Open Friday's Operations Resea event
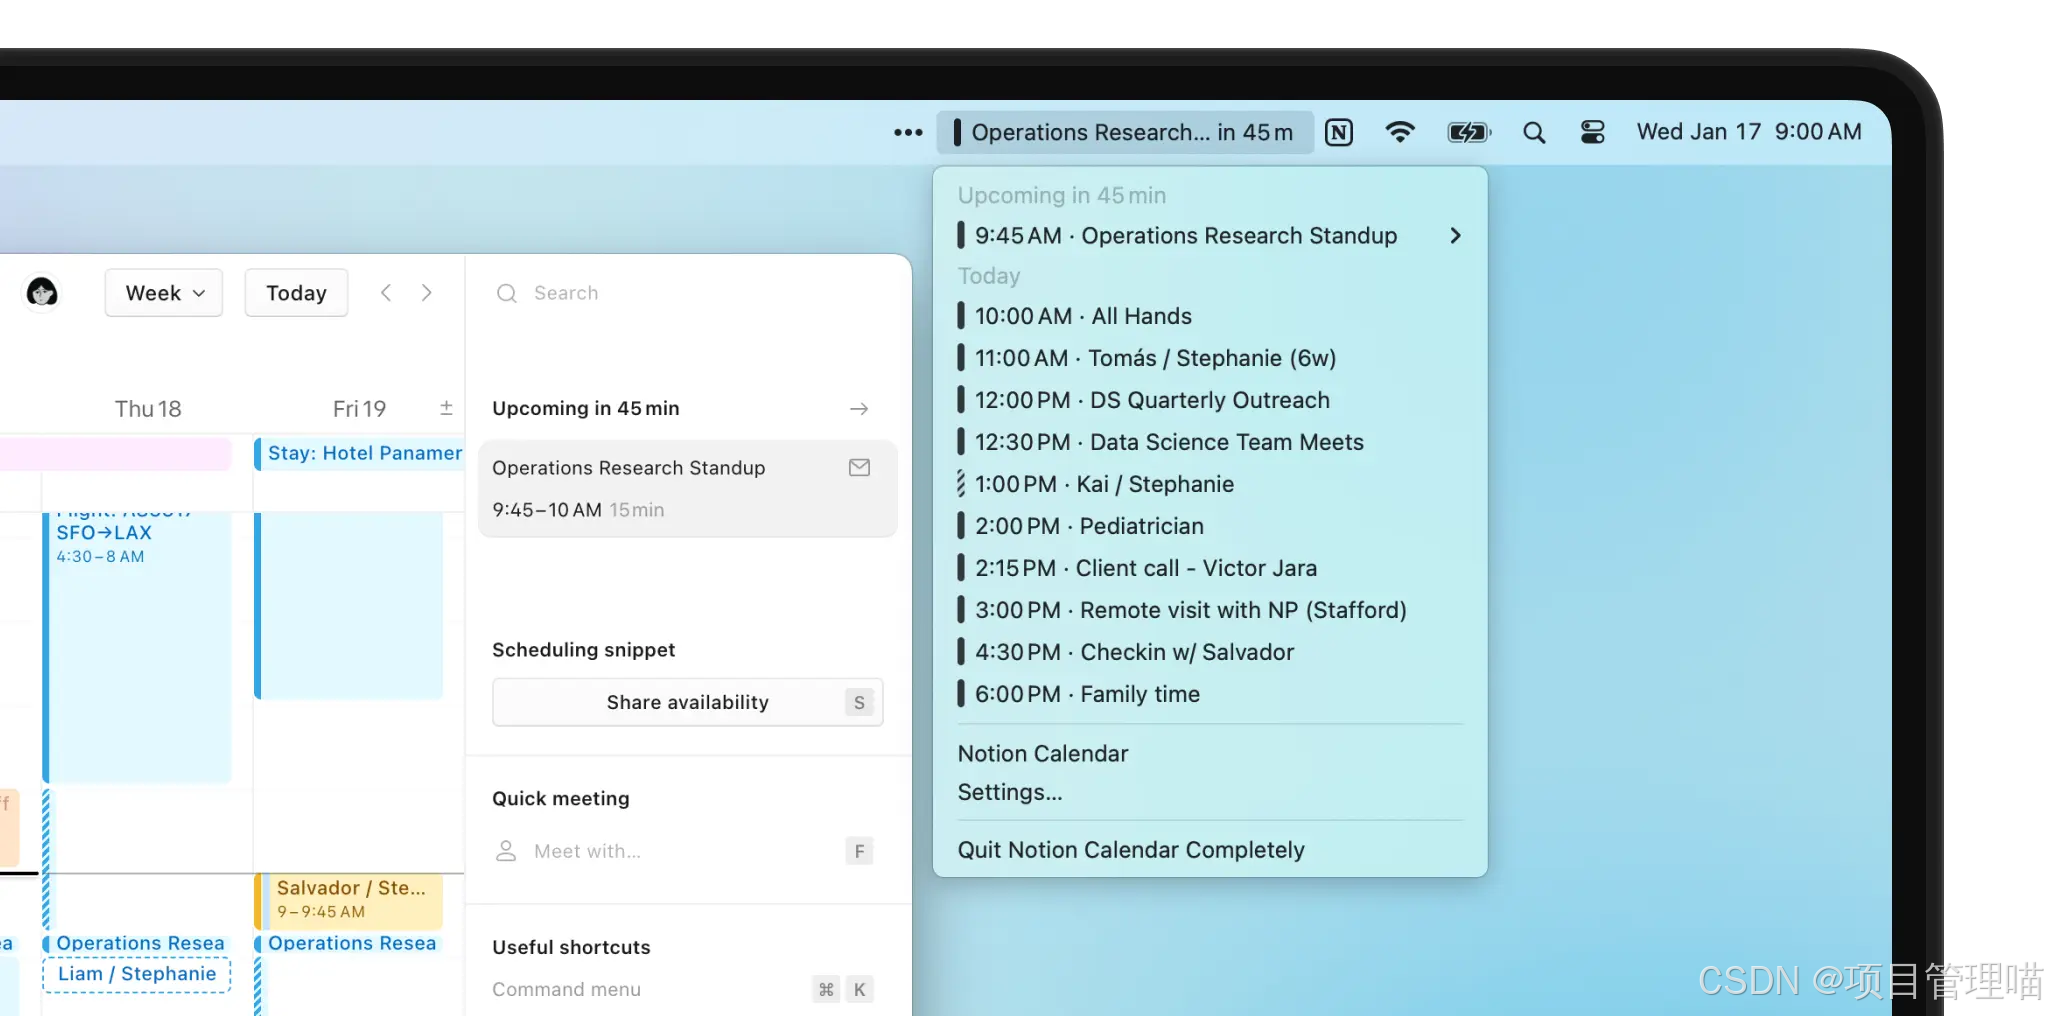Image resolution: width=2048 pixels, height=1016 pixels. [349, 943]
